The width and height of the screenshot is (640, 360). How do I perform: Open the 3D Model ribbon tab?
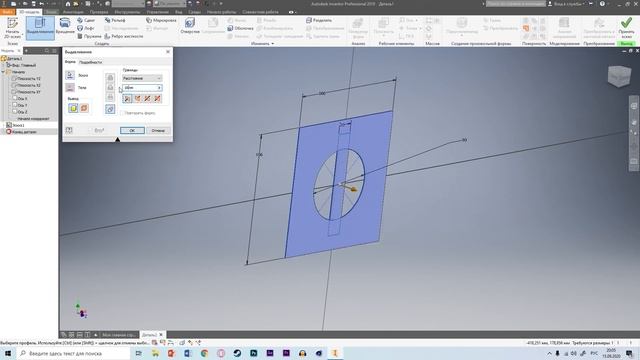pyautogui.click(x=29, y=12)
